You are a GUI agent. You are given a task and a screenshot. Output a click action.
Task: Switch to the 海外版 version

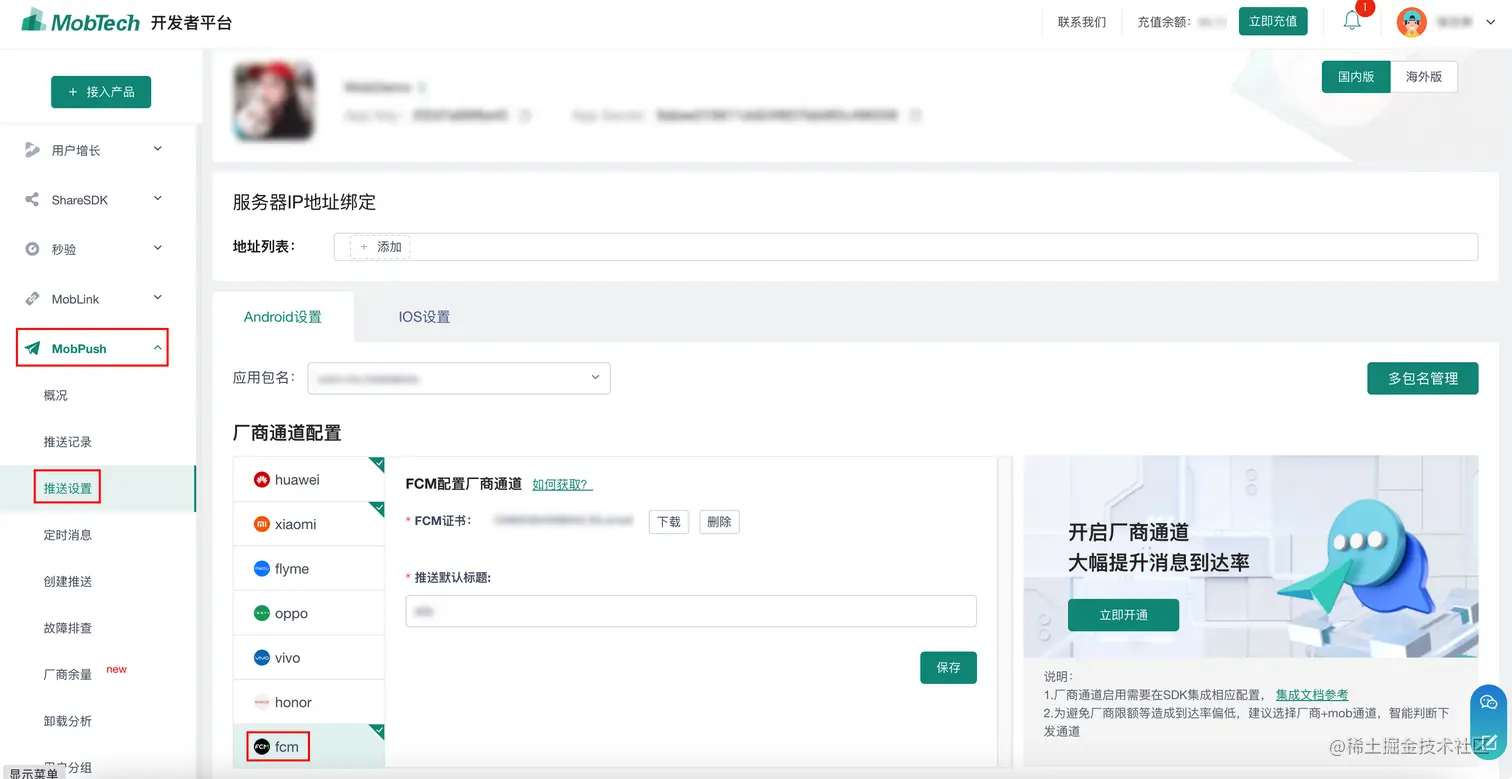(x=1424, y=76)
